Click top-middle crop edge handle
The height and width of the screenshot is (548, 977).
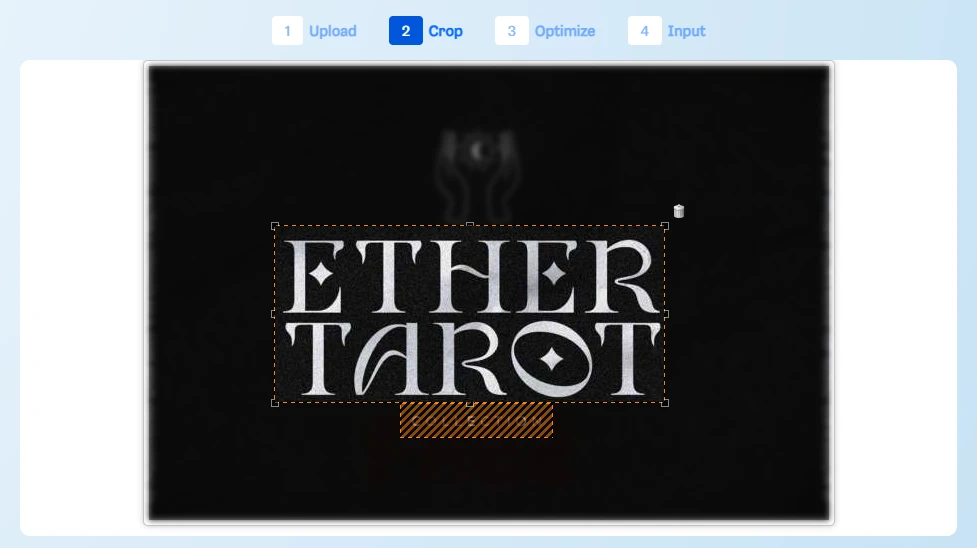tap(470, 225)
